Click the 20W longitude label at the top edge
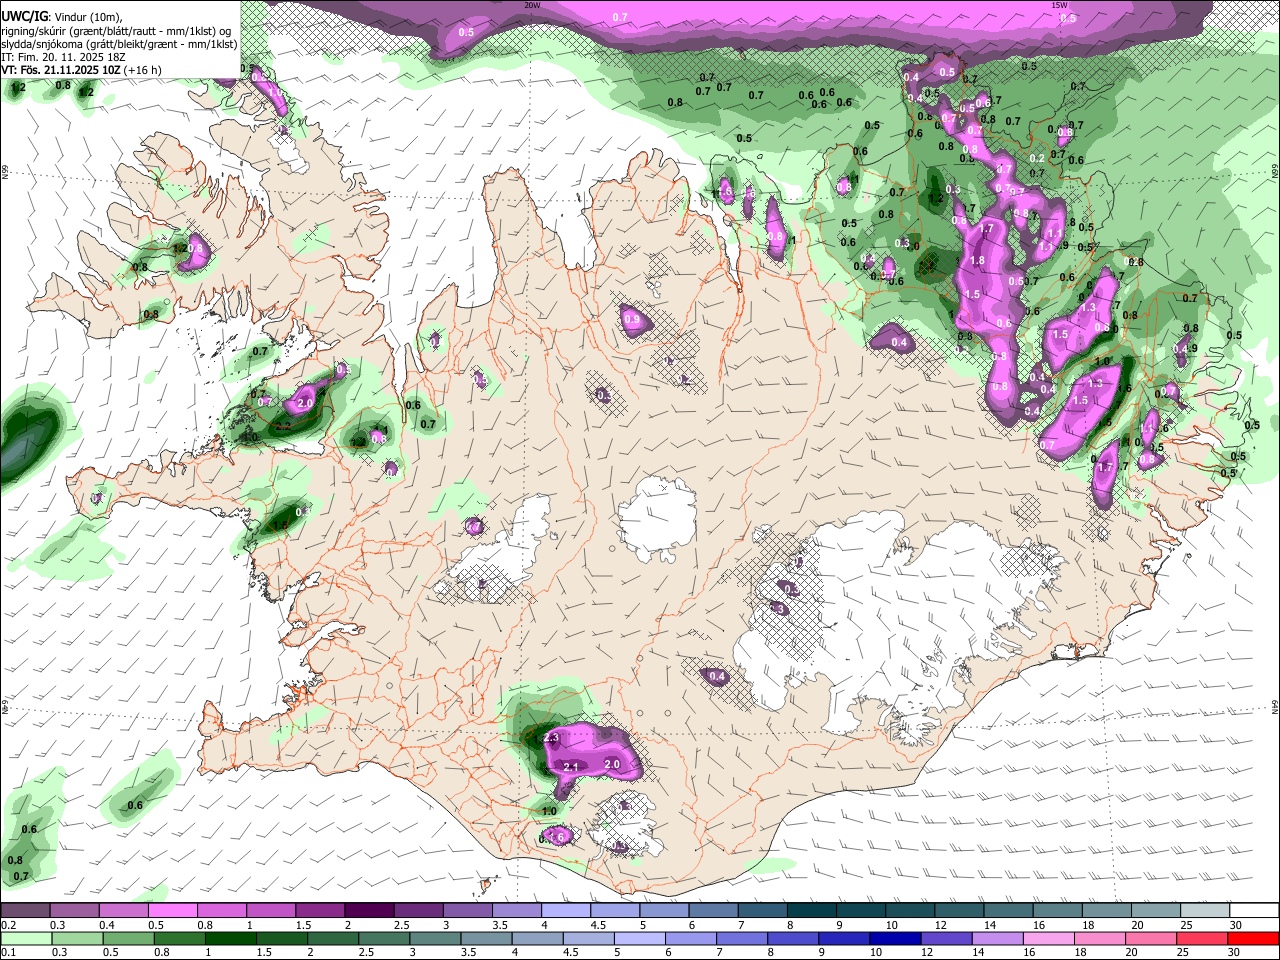1280x960 pixels. coord(532,5)
